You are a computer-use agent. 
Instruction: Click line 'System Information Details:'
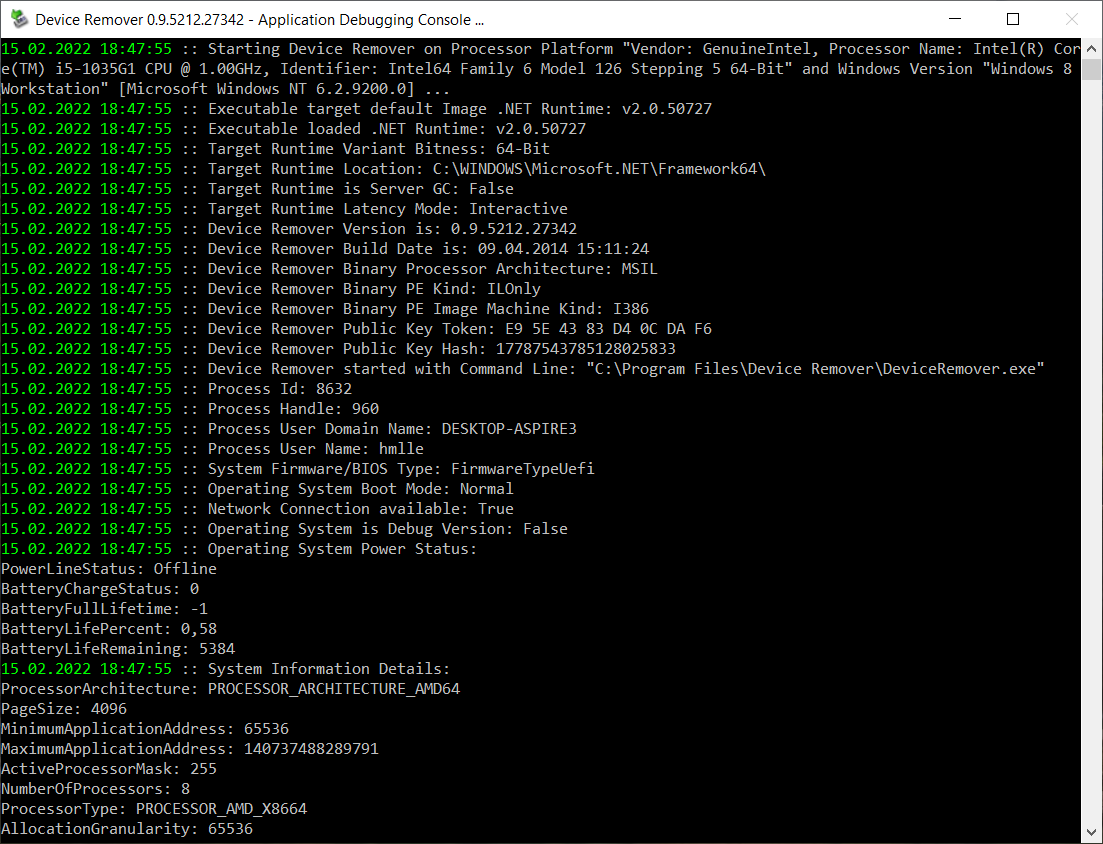click(226, 669)
